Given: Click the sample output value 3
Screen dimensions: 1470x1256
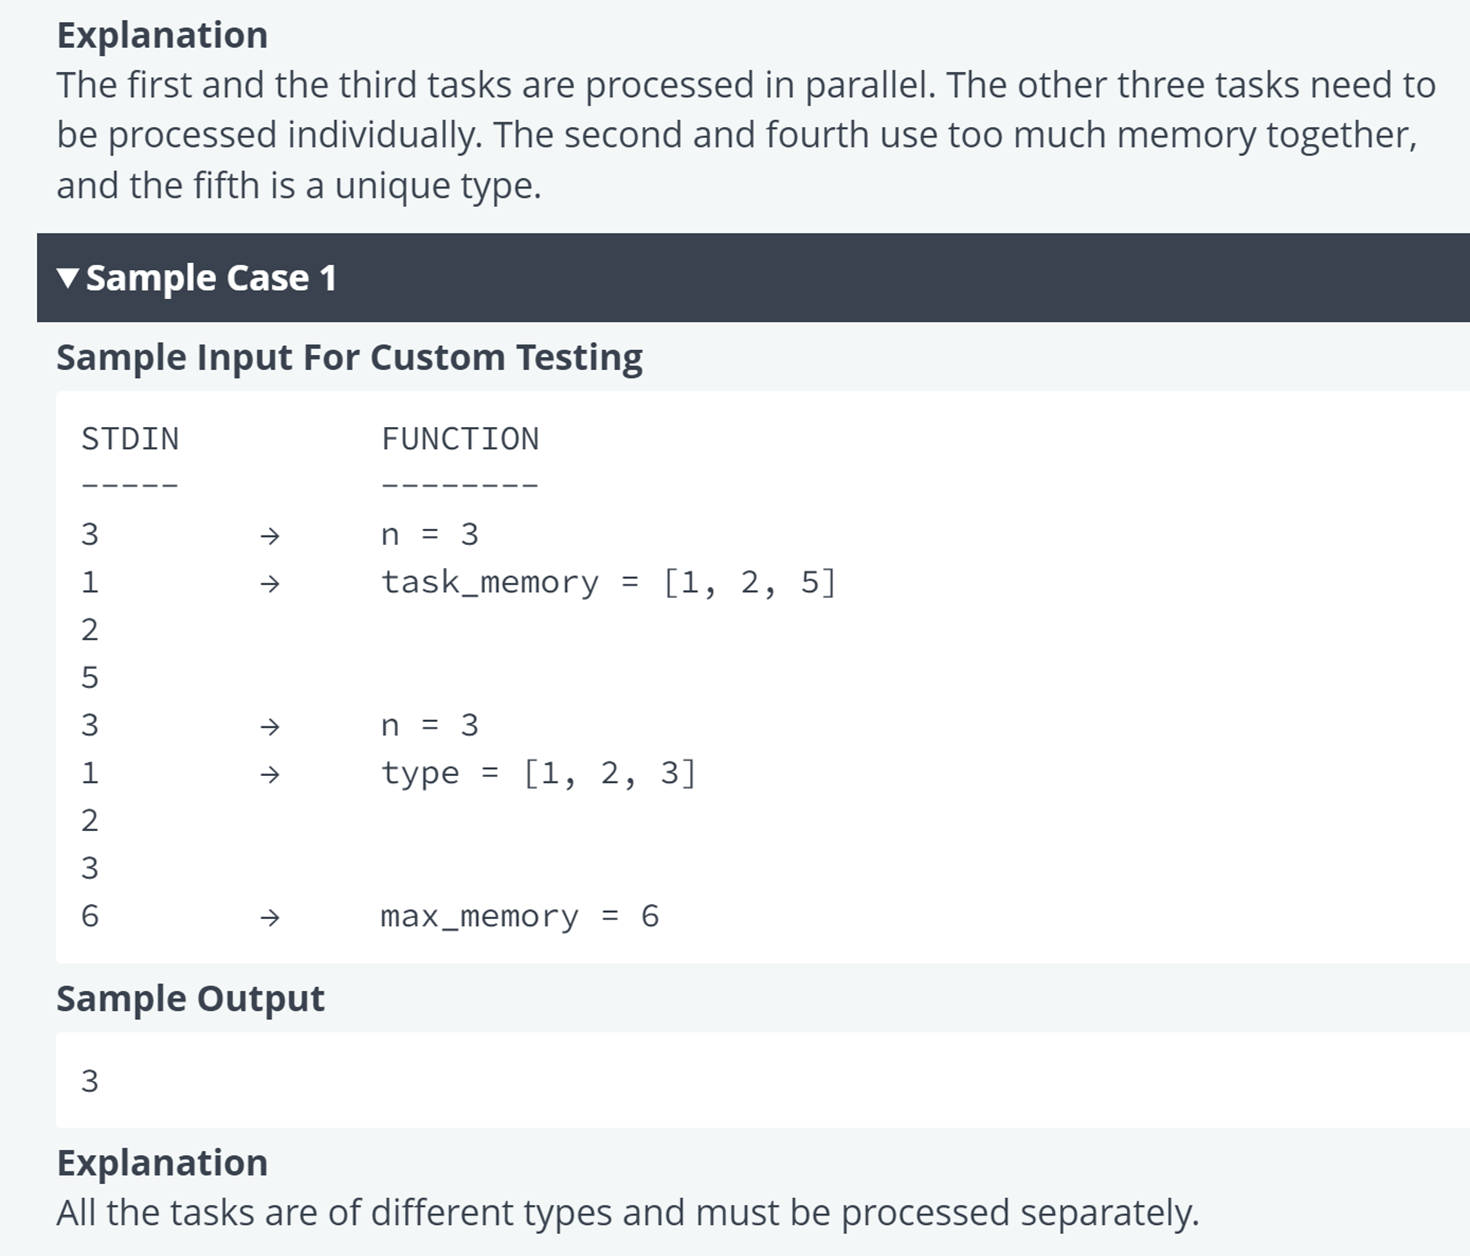Looking at the screenshot, I should [90, 1081].
